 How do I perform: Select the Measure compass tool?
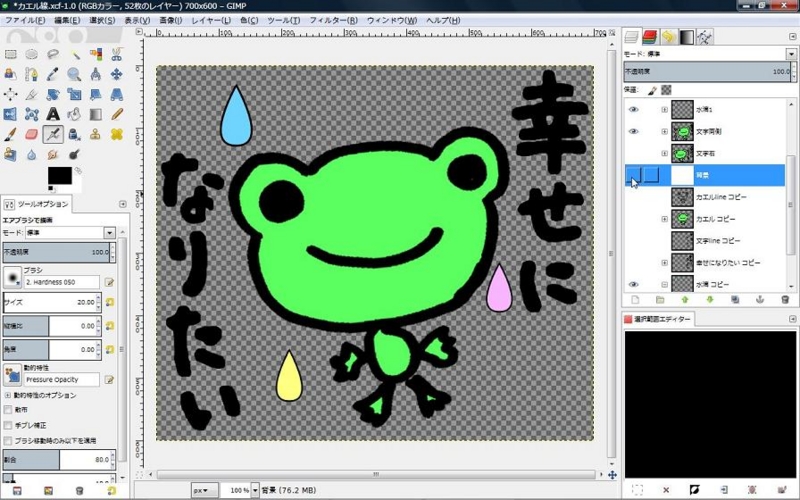click(x=95, y=74)
